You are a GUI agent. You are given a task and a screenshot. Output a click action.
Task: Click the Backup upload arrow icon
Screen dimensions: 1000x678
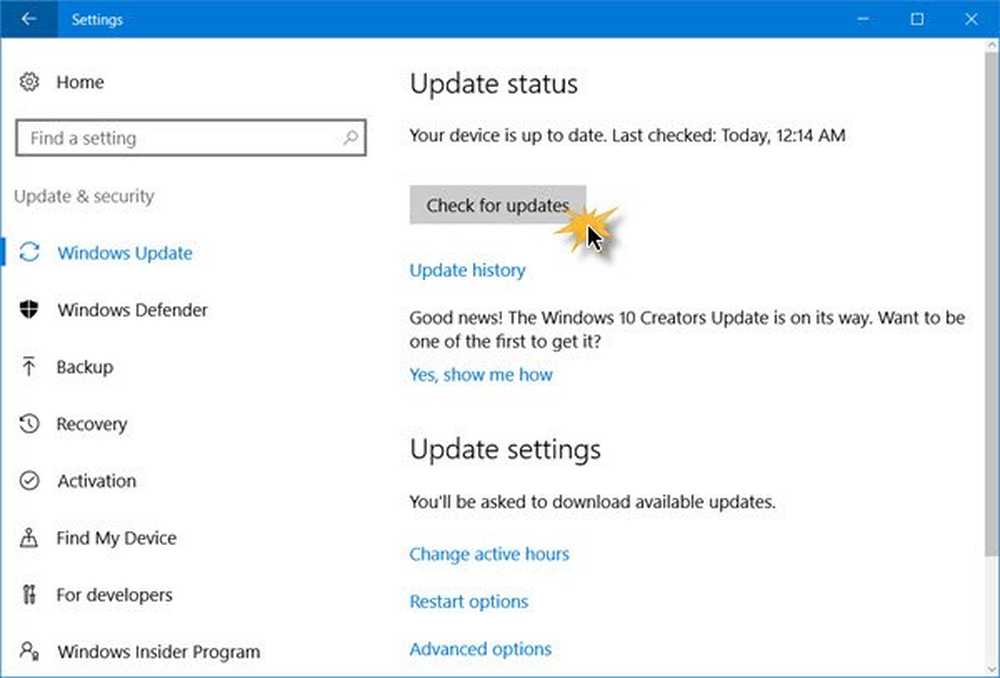pos(29,367)
